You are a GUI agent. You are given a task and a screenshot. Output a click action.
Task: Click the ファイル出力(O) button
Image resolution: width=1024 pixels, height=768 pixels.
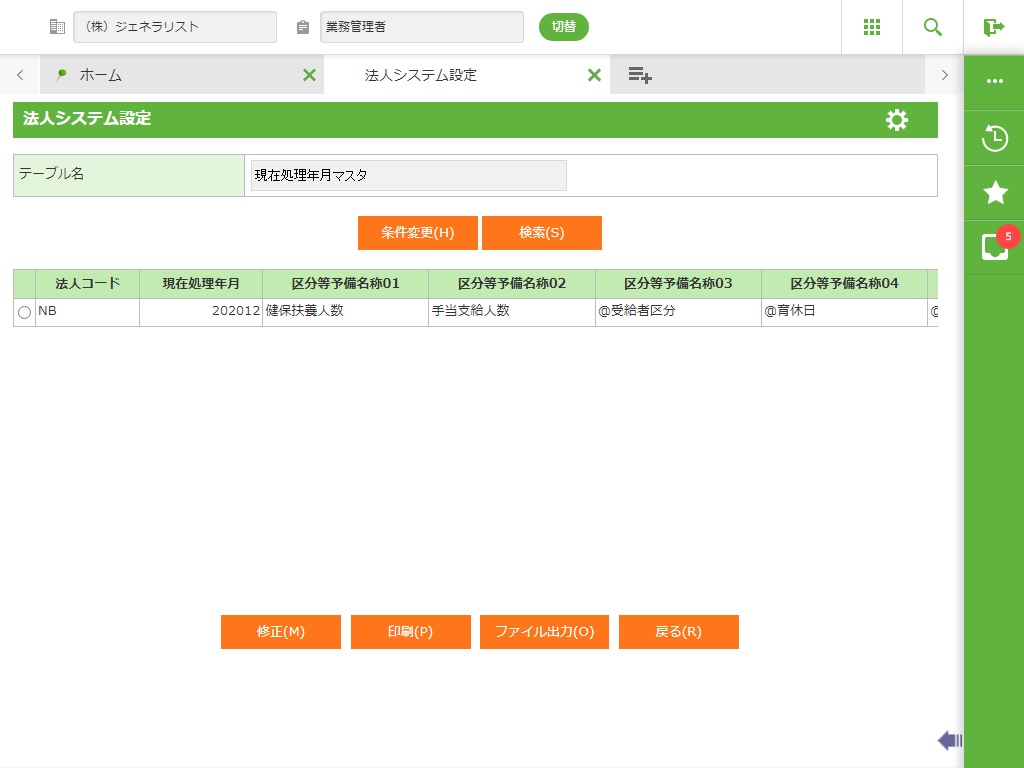544,632
